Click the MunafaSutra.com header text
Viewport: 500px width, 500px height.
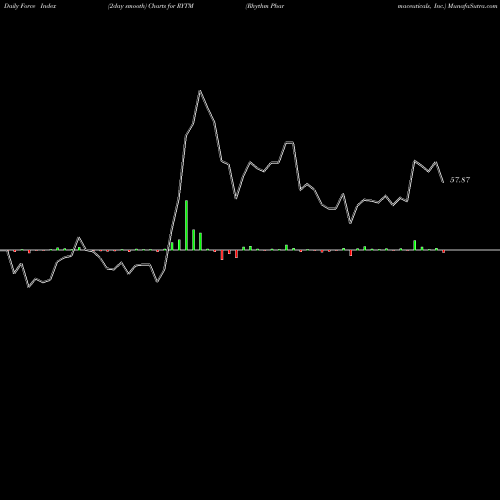pos(473,6)
